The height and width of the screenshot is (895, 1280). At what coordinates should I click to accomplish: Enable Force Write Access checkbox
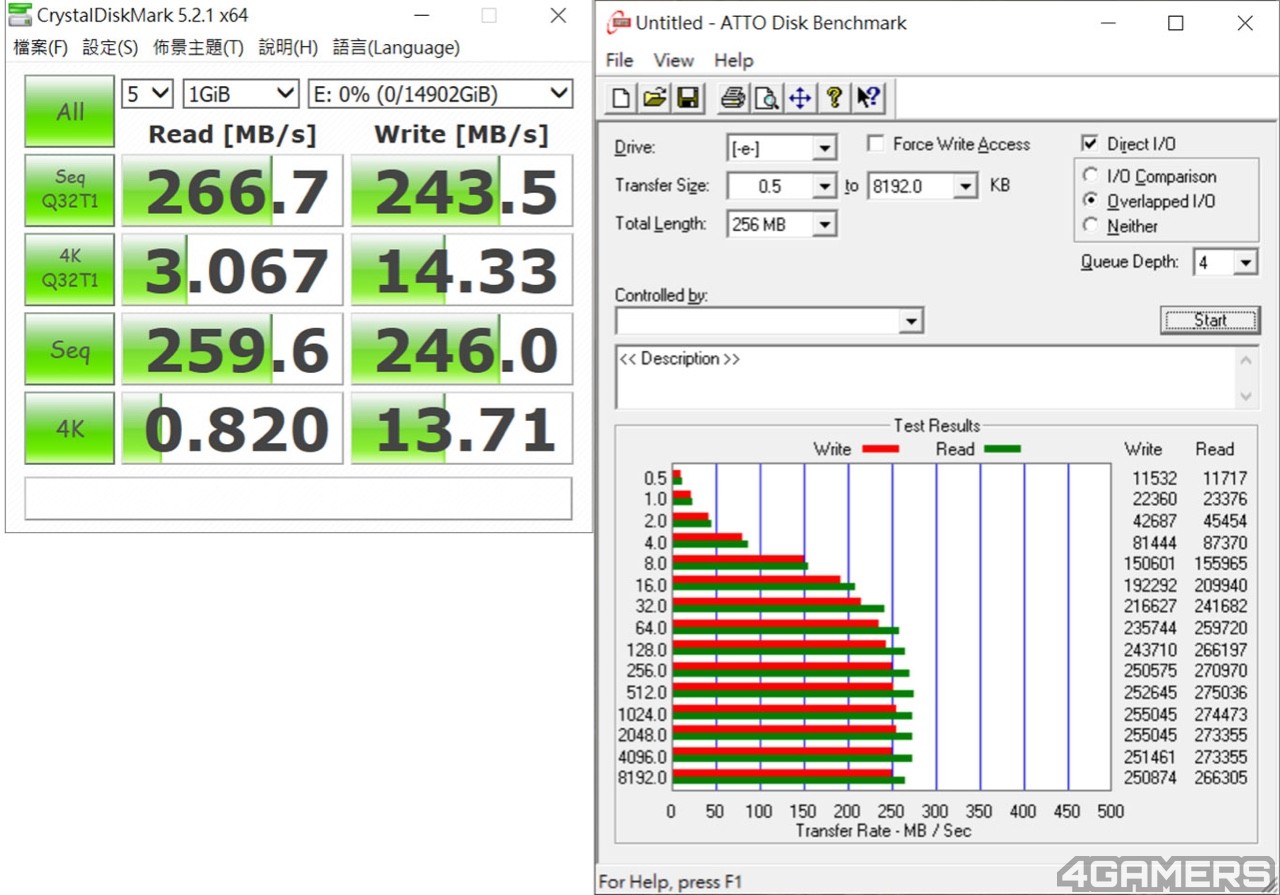pyautogui.click(x=876, y=144)
